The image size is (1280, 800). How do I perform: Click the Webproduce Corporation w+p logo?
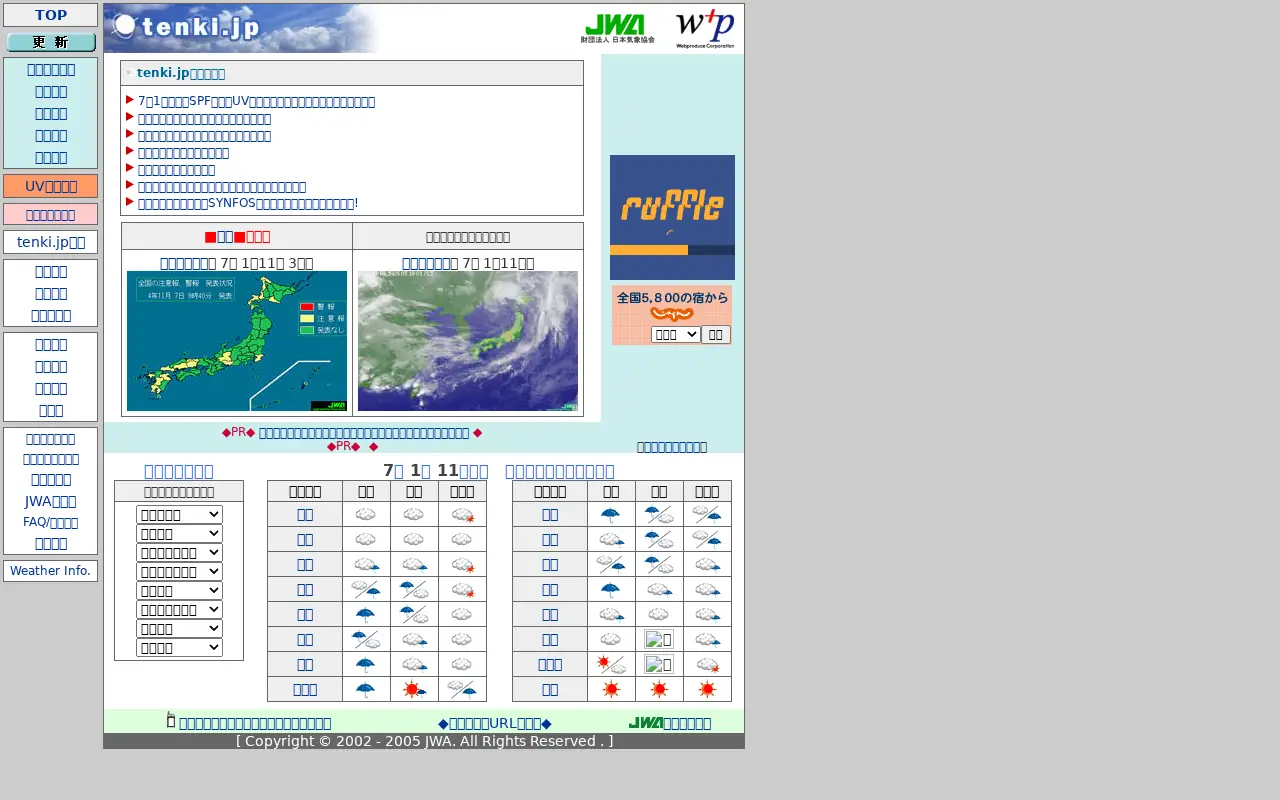[x=705, y=29]
